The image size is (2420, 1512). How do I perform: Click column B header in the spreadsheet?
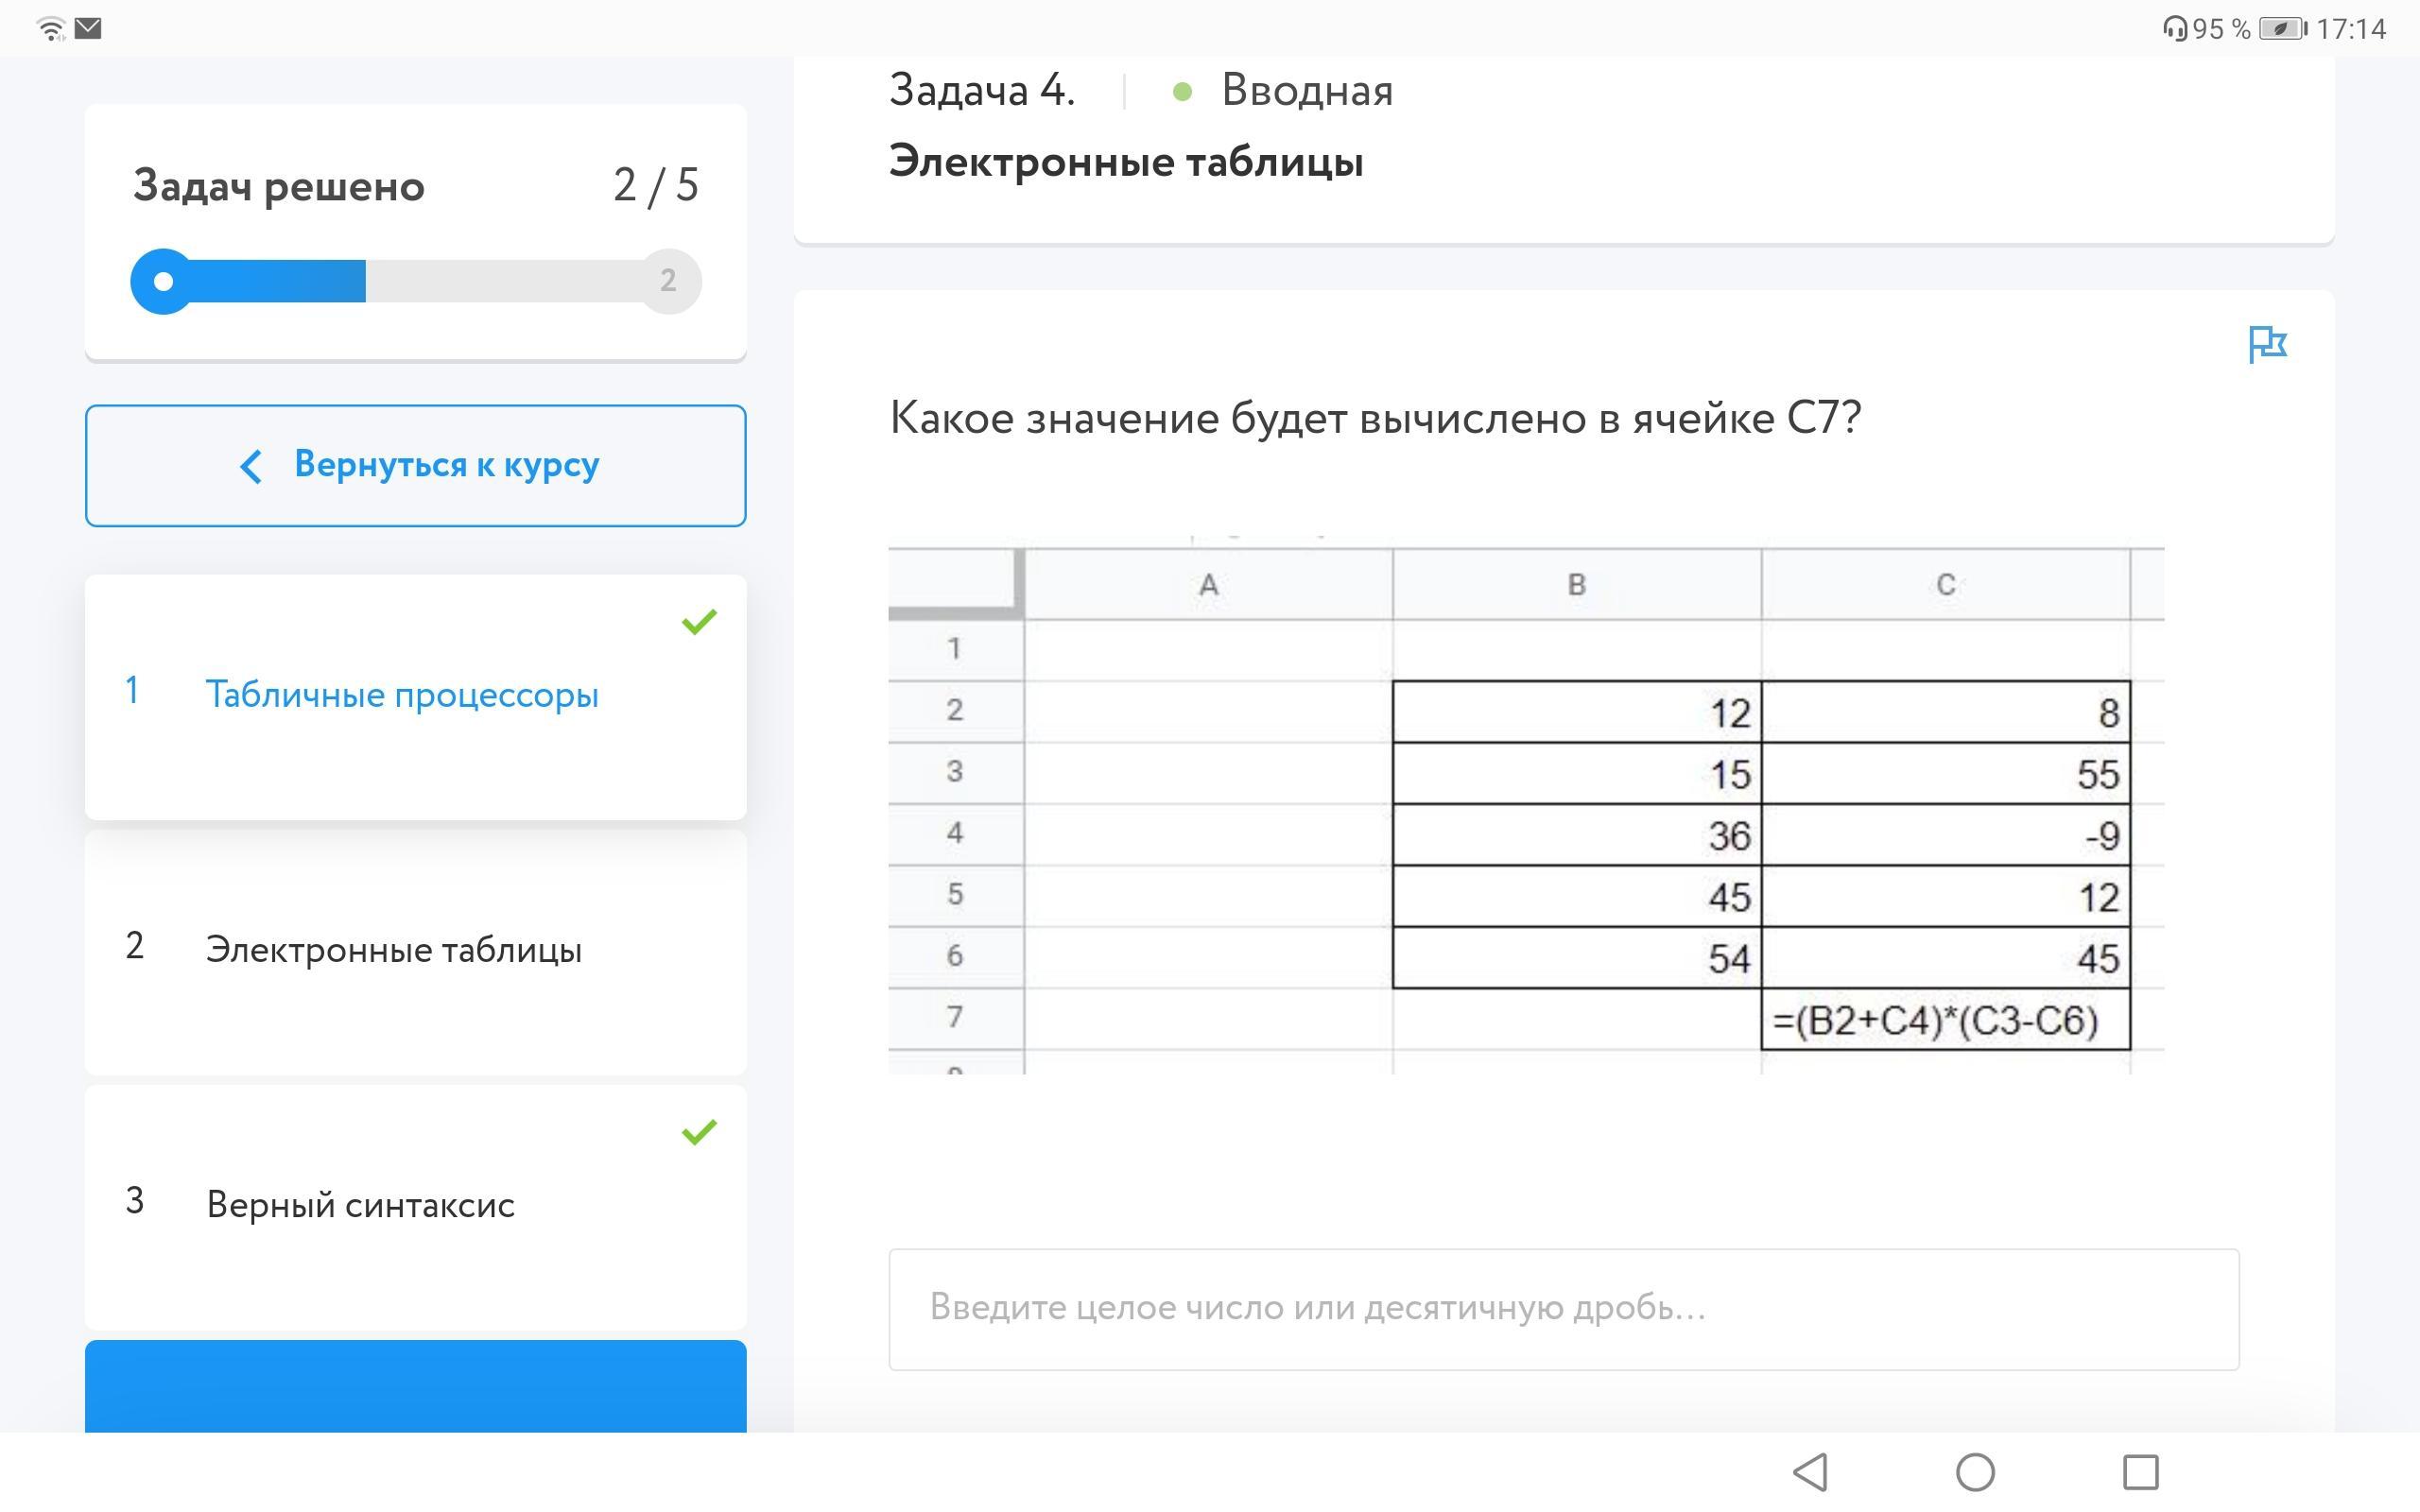[x=1576, y=585]
